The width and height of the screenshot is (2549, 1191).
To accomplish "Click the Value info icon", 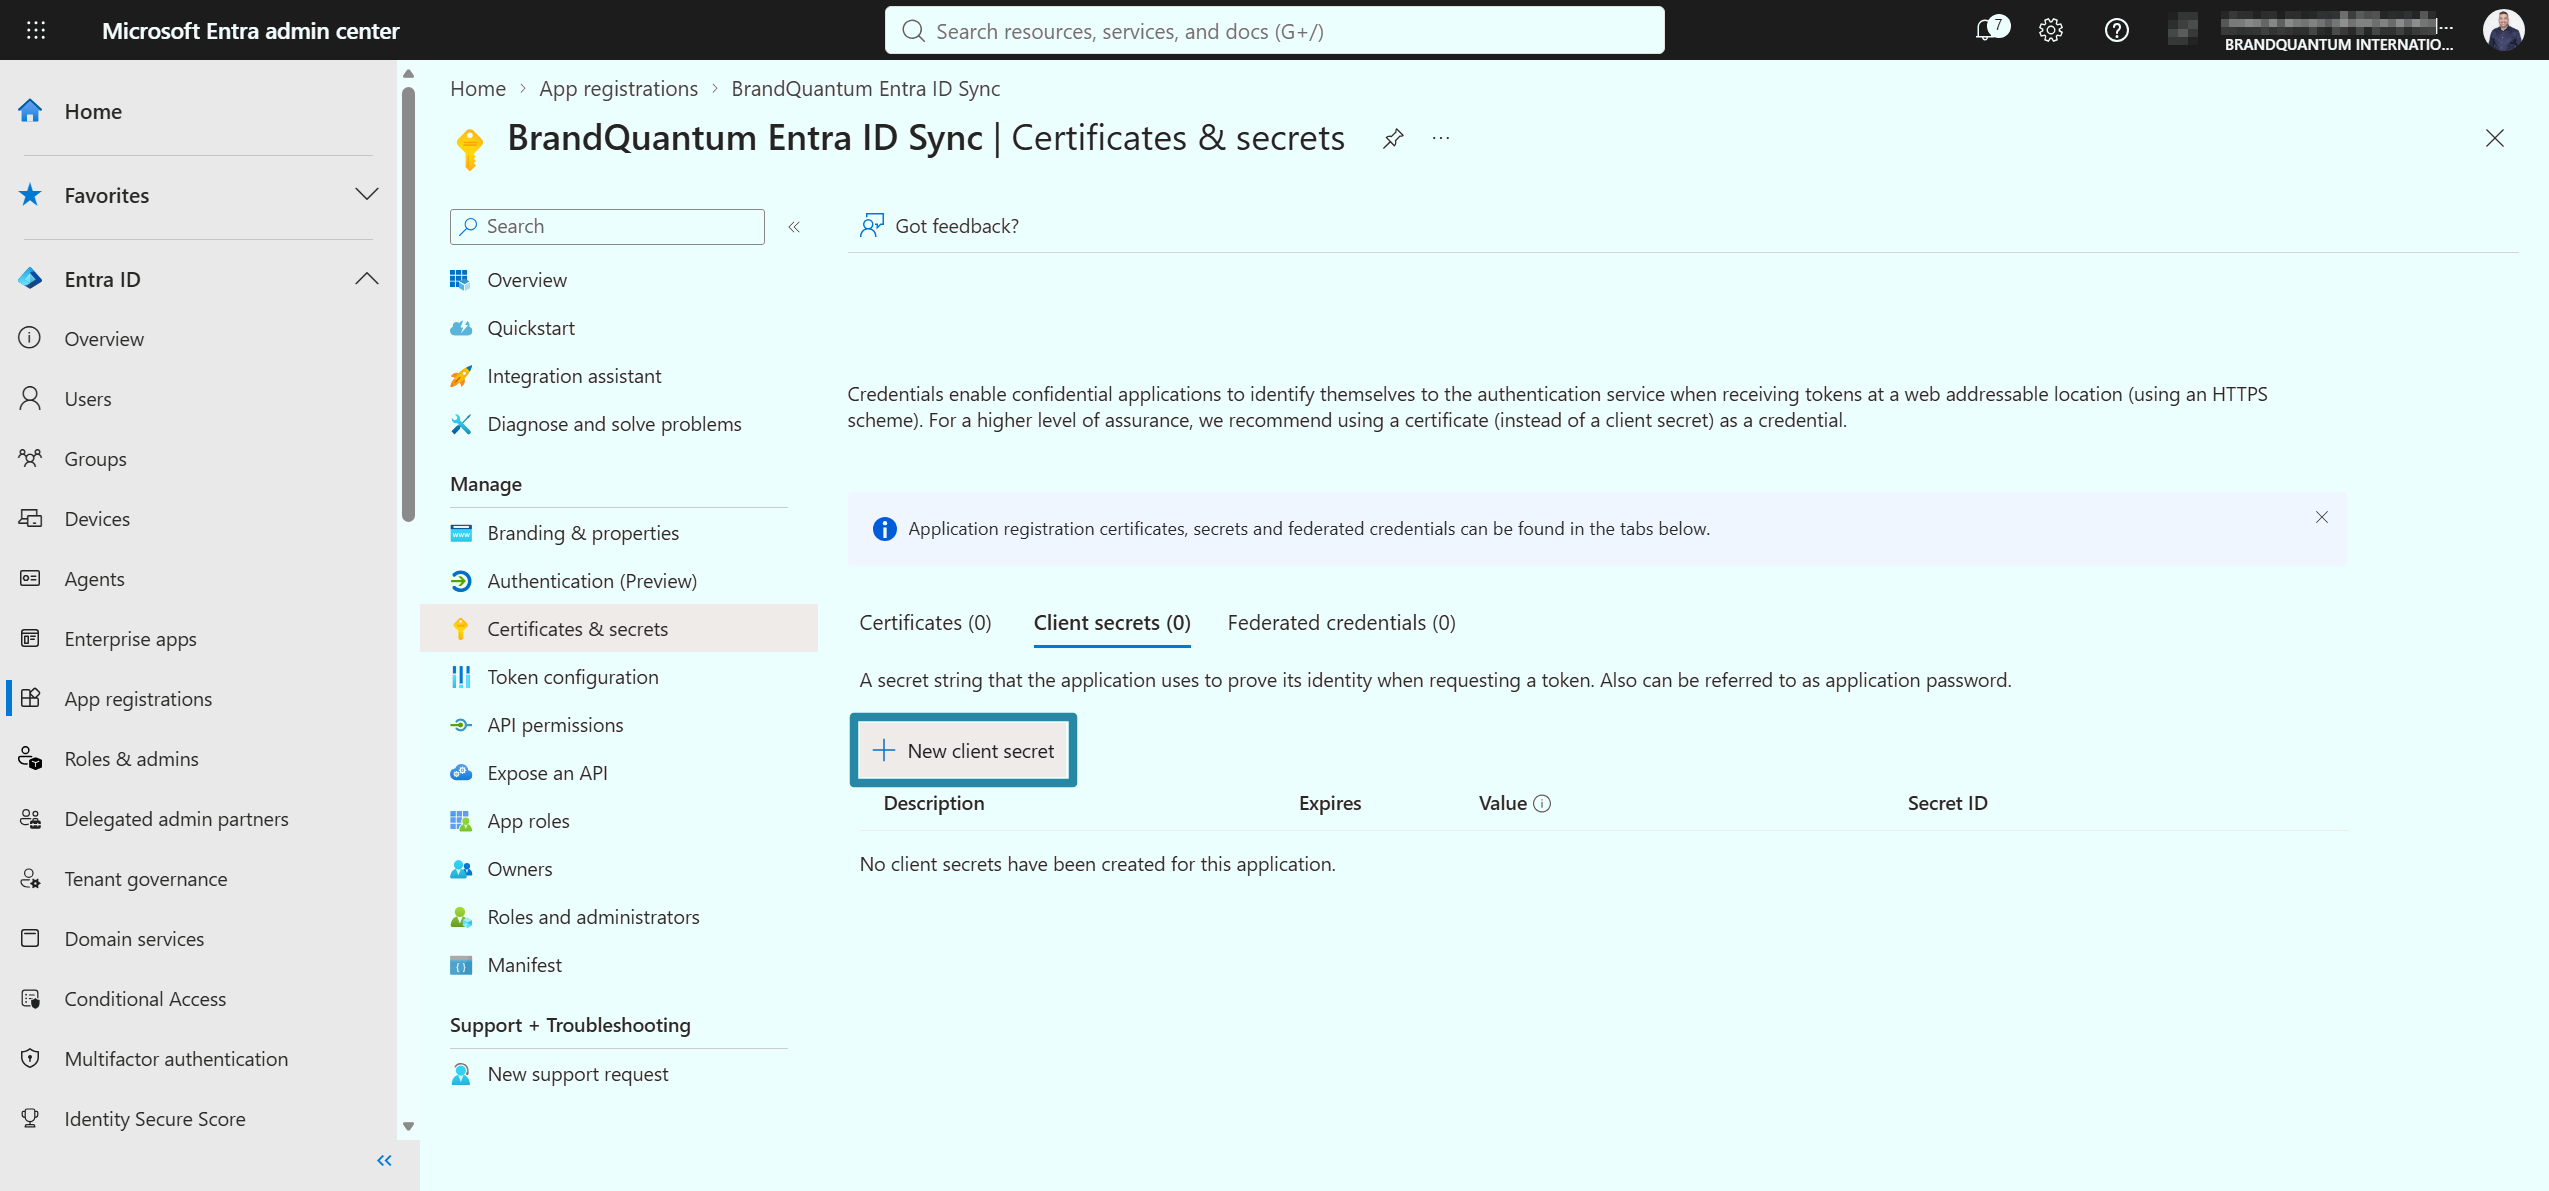I will click(x=1542, y=803).
